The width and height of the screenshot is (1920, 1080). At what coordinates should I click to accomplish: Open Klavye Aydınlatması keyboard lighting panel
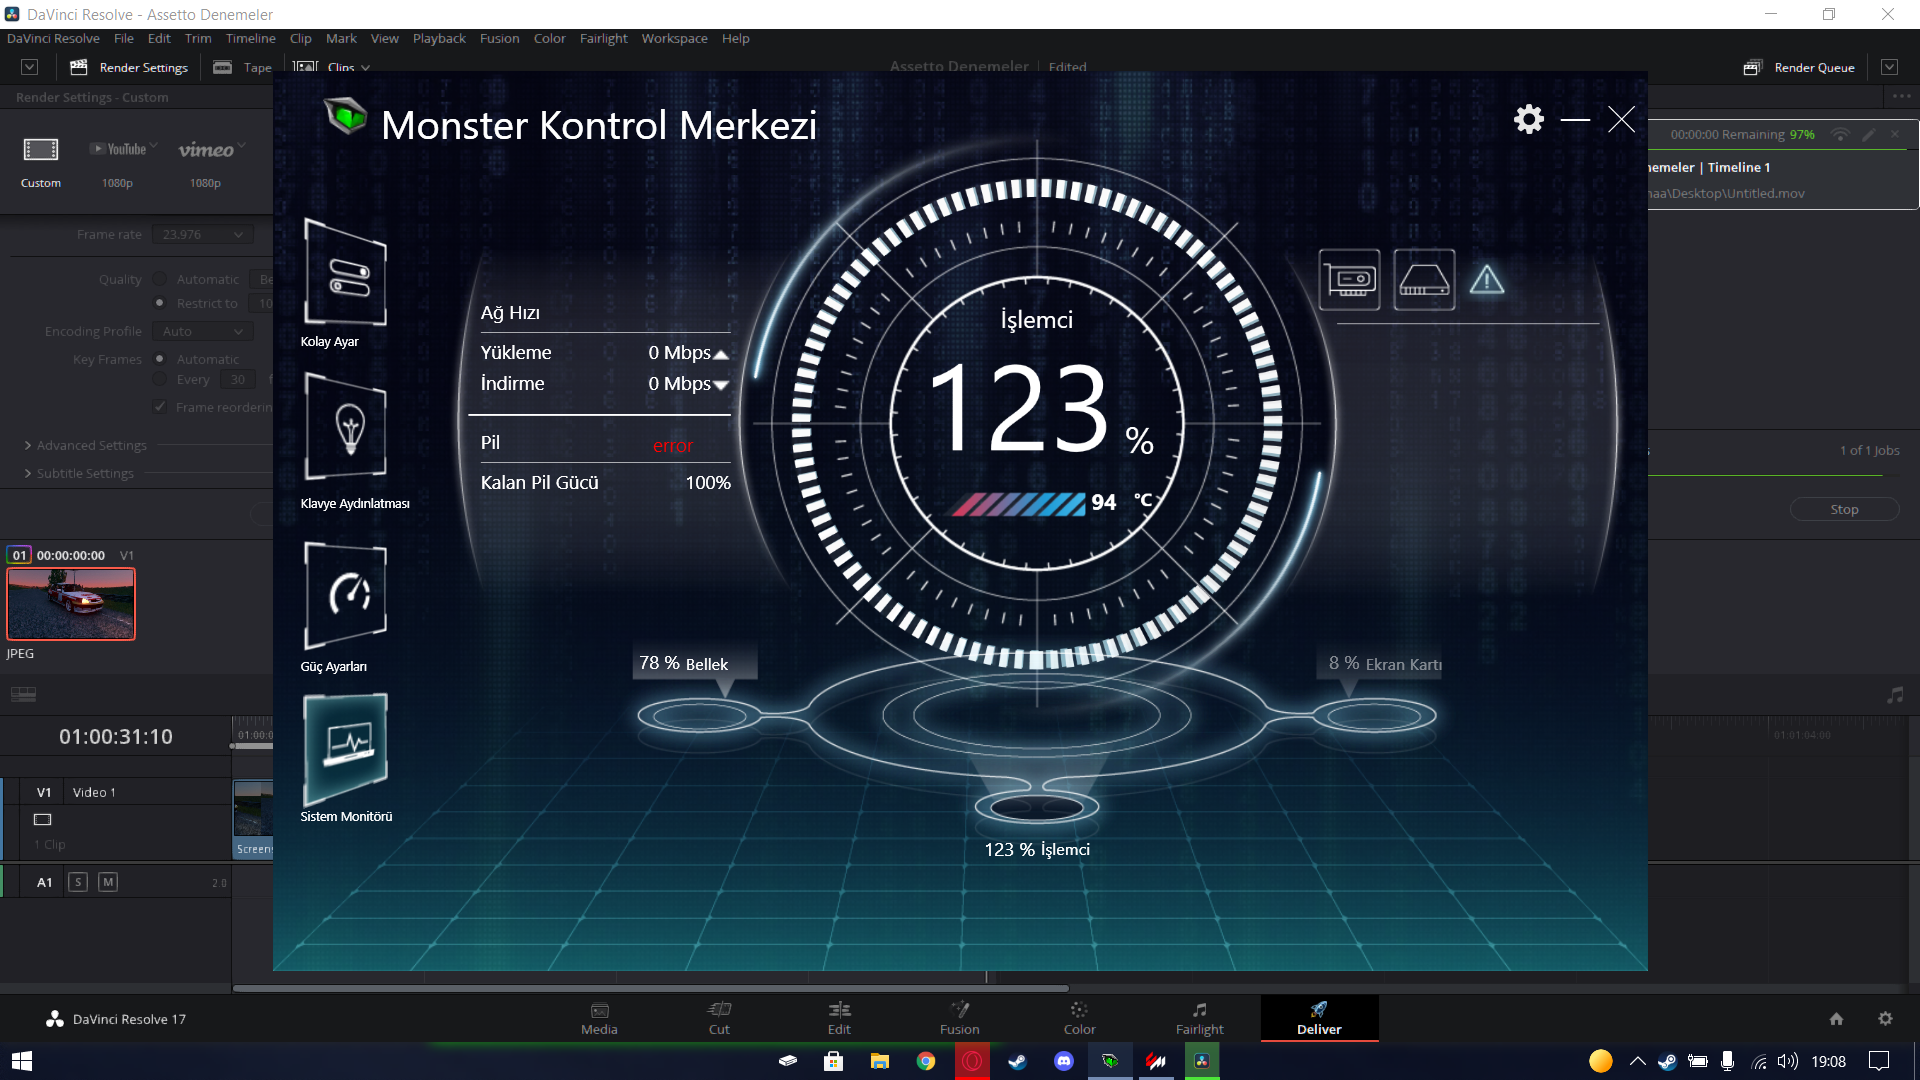[x=345, y=427]
